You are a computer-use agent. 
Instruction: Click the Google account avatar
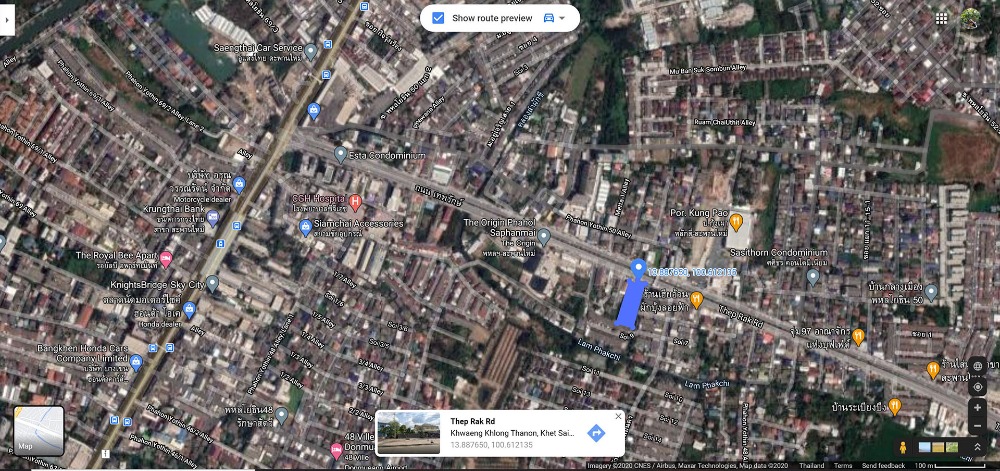coord(971,18)
